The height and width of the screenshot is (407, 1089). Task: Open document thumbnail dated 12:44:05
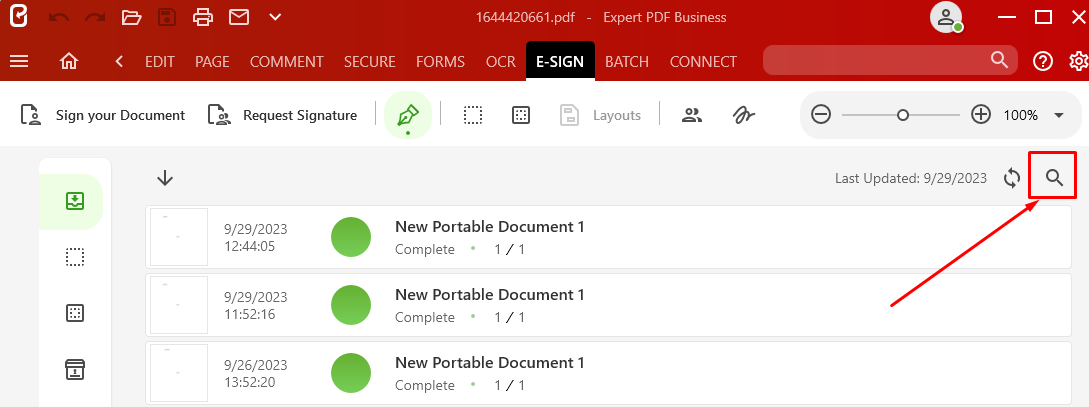click(x=179, y=237)
